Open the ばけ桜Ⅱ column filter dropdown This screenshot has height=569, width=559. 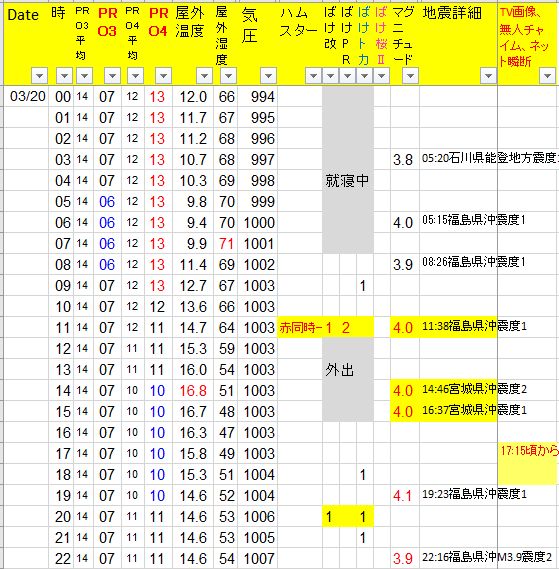[x=381, y=76]
